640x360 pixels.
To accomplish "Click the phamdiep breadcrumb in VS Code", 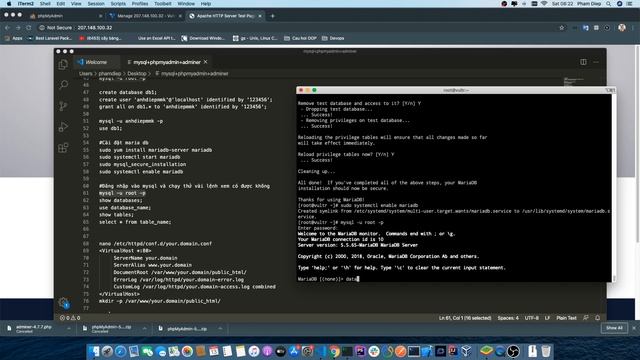I will [x=110, y=73].
